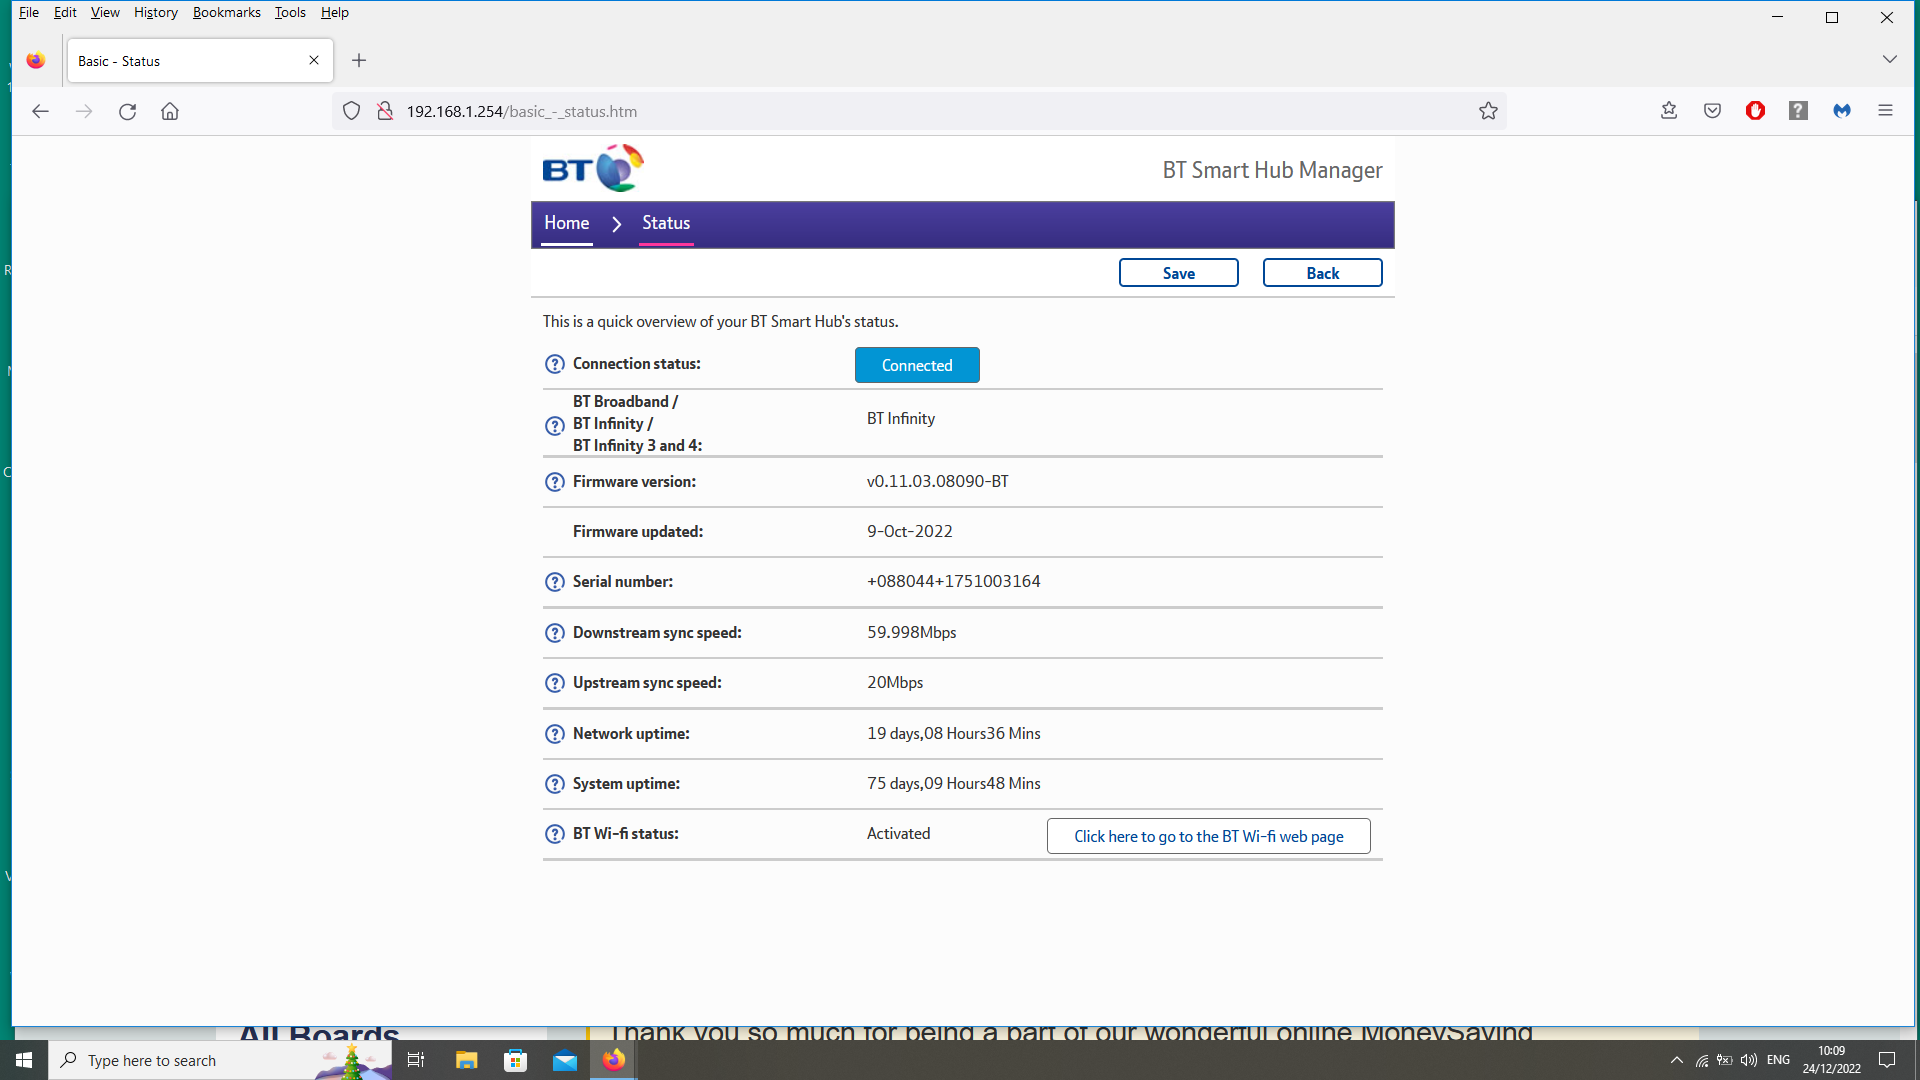Viewport: 1920px width, 1080px height.
Task: Open help for Firmware version
Action: pyautogui.click(x=555, y=482)
